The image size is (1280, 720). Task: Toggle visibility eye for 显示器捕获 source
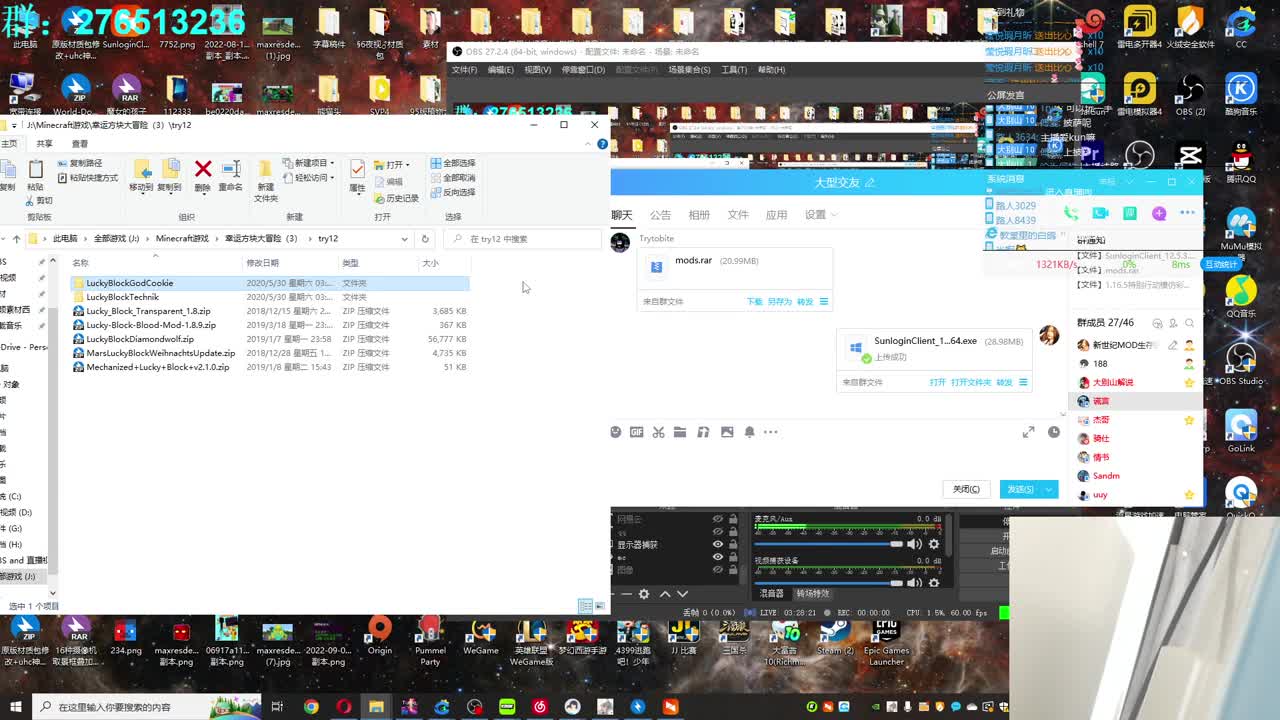[x=717, y=545]
